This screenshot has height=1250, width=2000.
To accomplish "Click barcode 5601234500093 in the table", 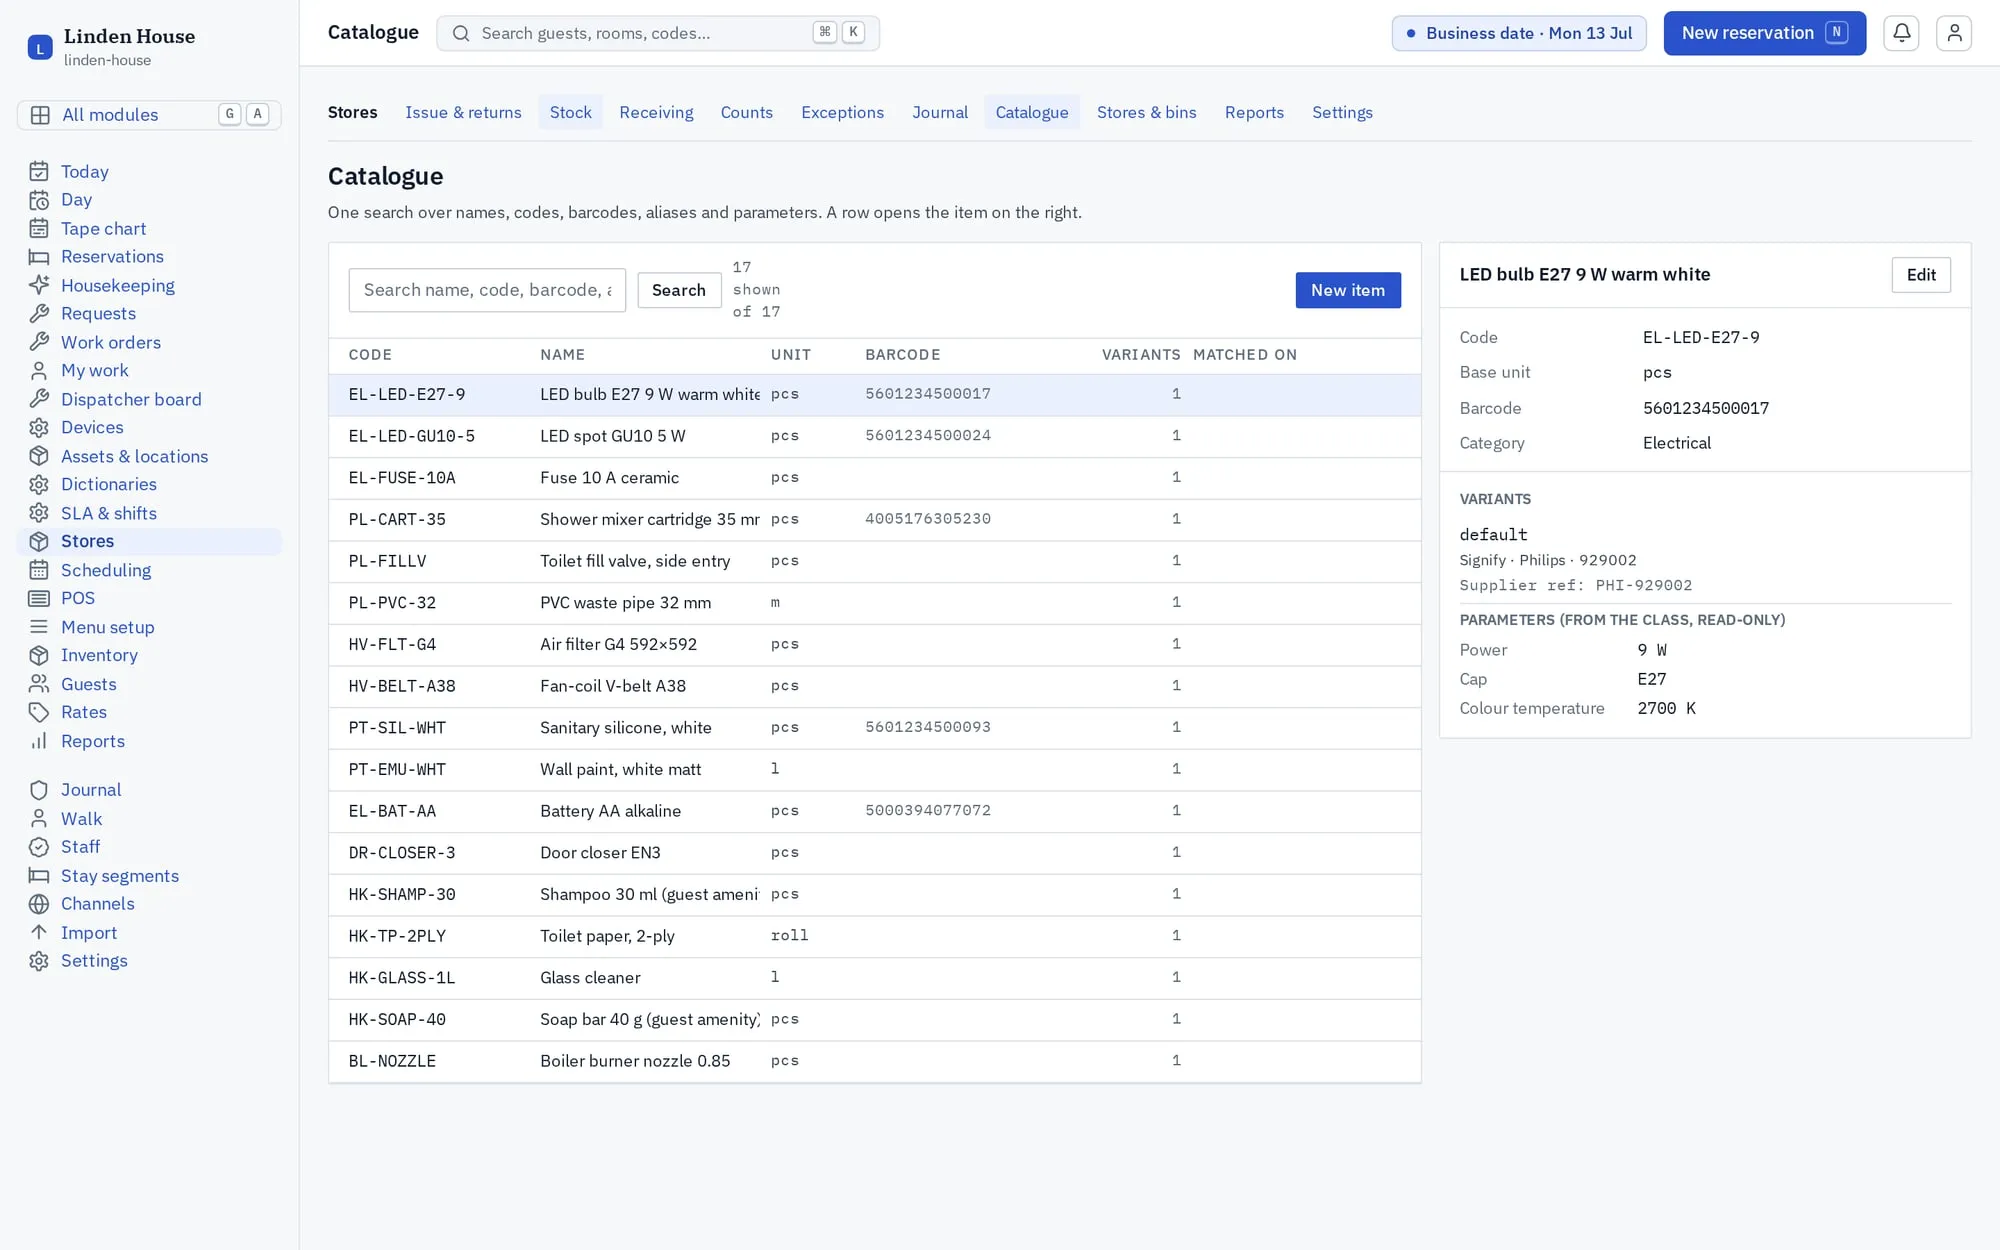I will tap(928, 727).
